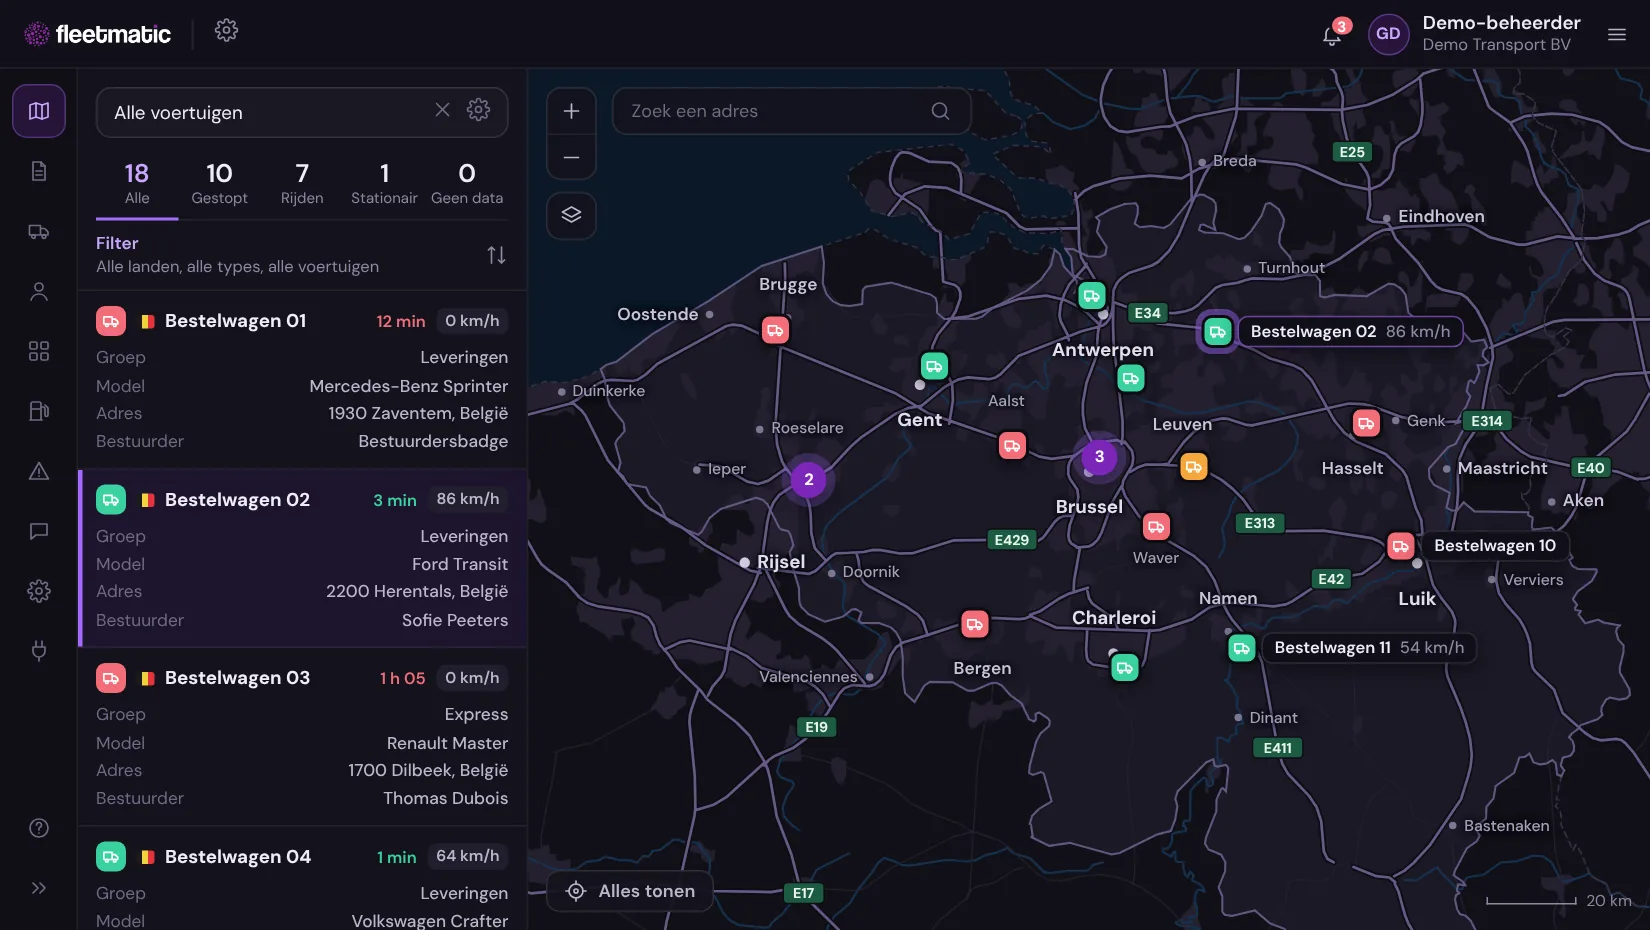Open the hamburger menu top right
This screenshot has height=930, width=1650.
click(x=1617, y=34)
